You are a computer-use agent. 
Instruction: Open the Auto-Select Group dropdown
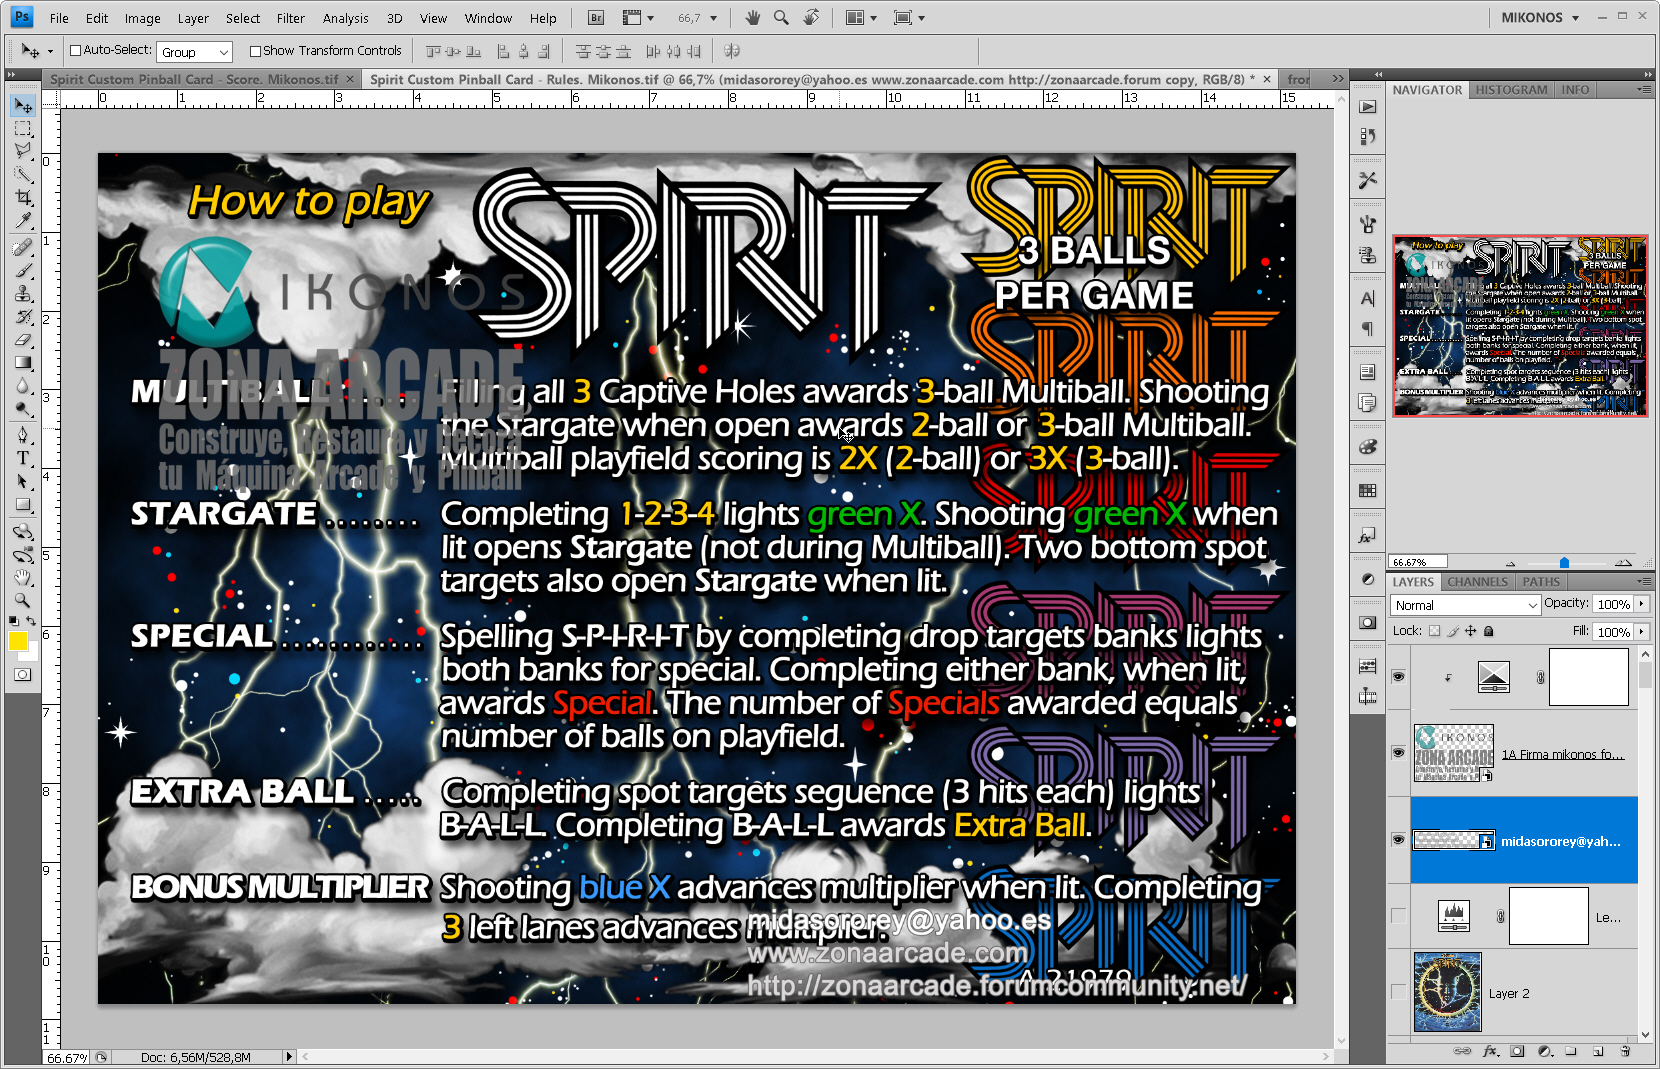pos(194,52)
